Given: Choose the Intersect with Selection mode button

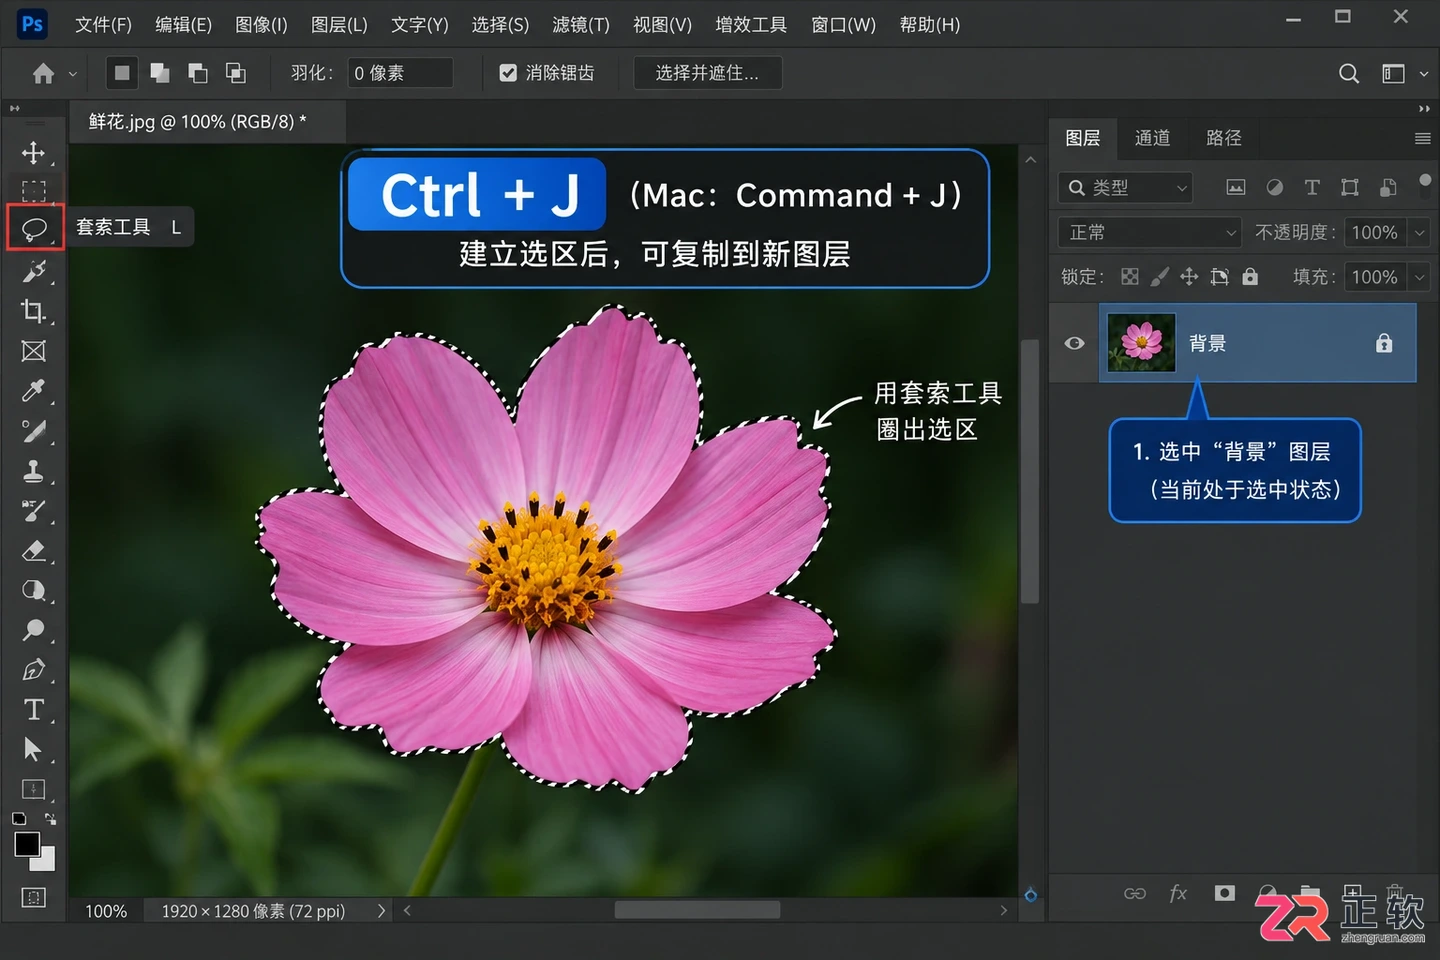Looking at the screenshot, I should coord(236,73).
